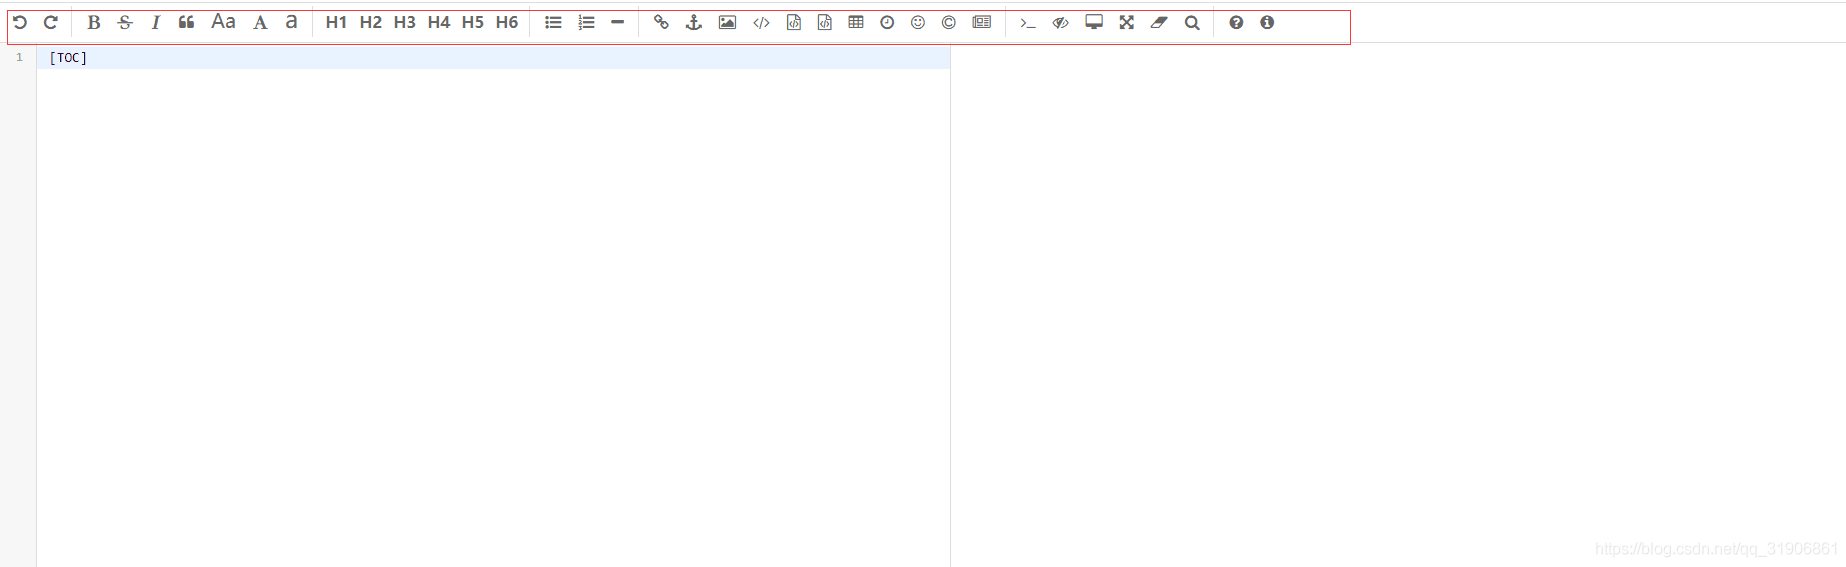Open the about info icon
The height and width of the screenshot is (567, 1846).
coord(1267,22)
